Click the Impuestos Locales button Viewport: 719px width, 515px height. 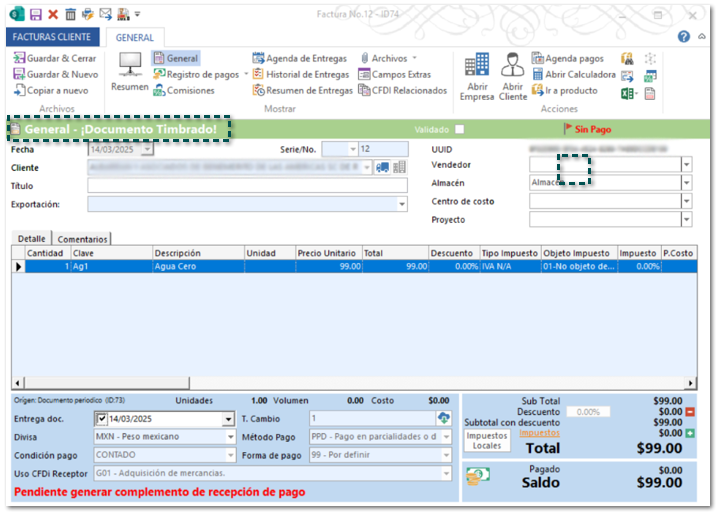point(487,441)
